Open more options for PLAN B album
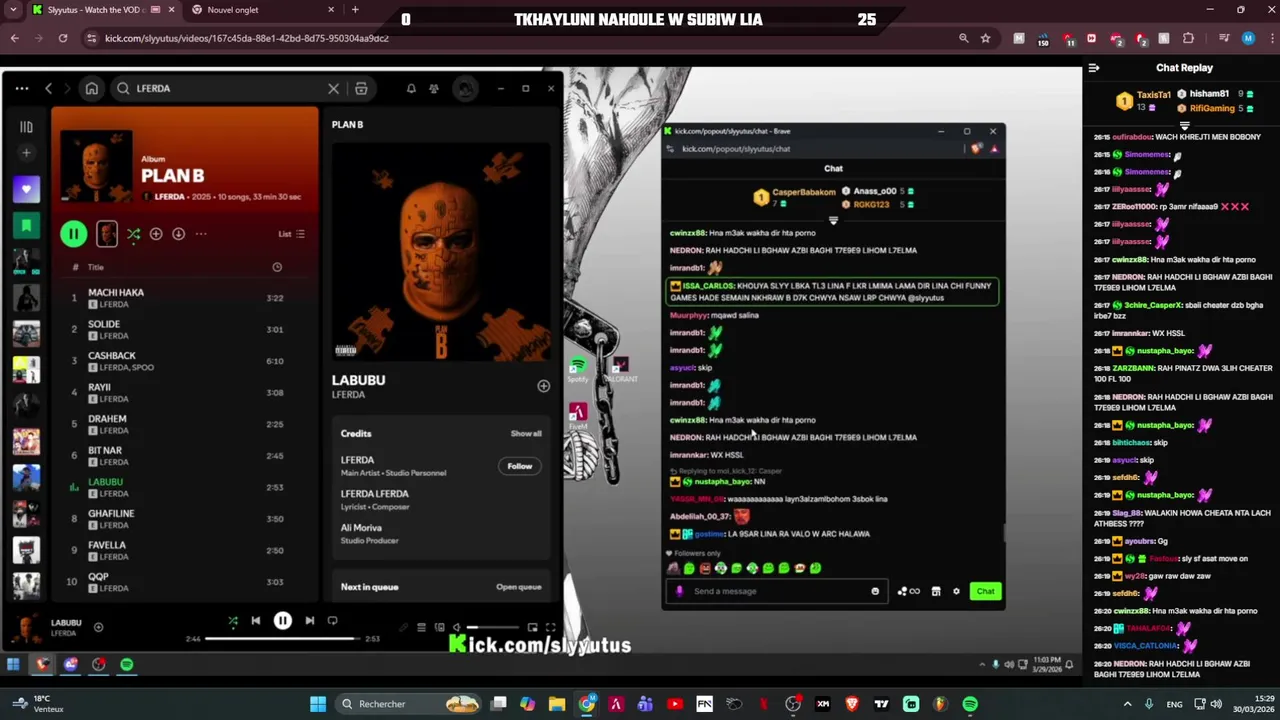1280x720 pixels. pos(201,234)
